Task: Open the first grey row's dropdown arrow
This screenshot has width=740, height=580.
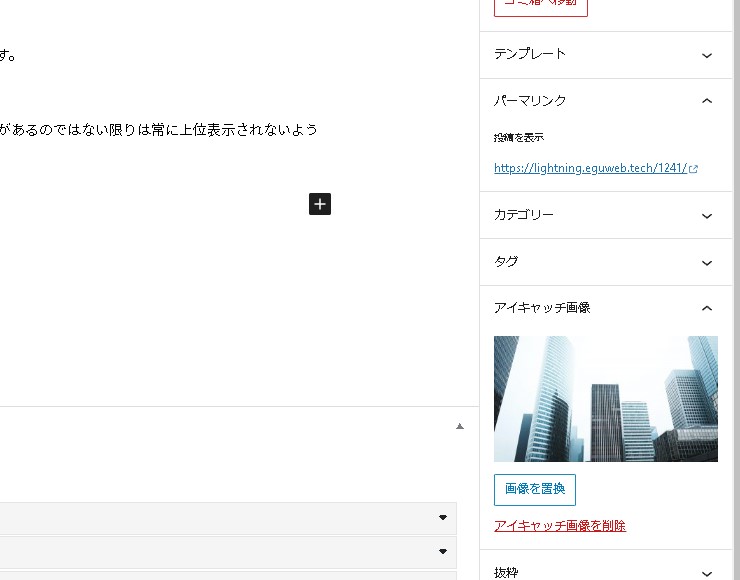Action: pos(442,517)
